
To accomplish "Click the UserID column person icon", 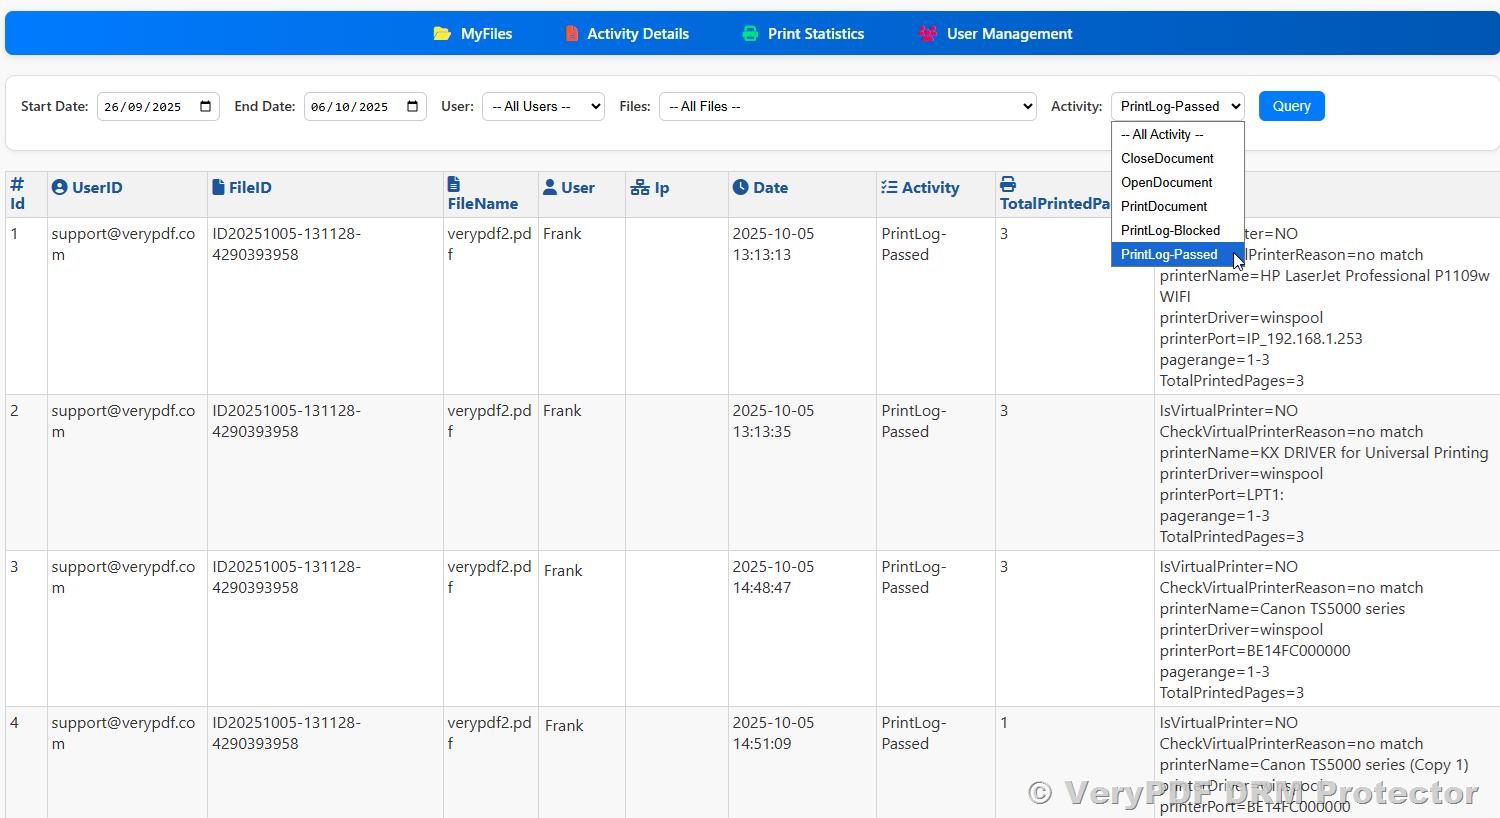I will click(59, 187).
